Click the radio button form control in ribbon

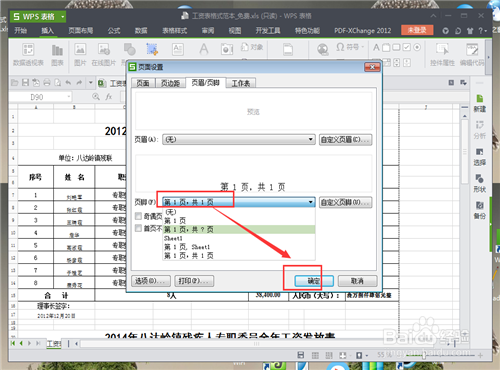pyautogui.click(x=417, y=48)
